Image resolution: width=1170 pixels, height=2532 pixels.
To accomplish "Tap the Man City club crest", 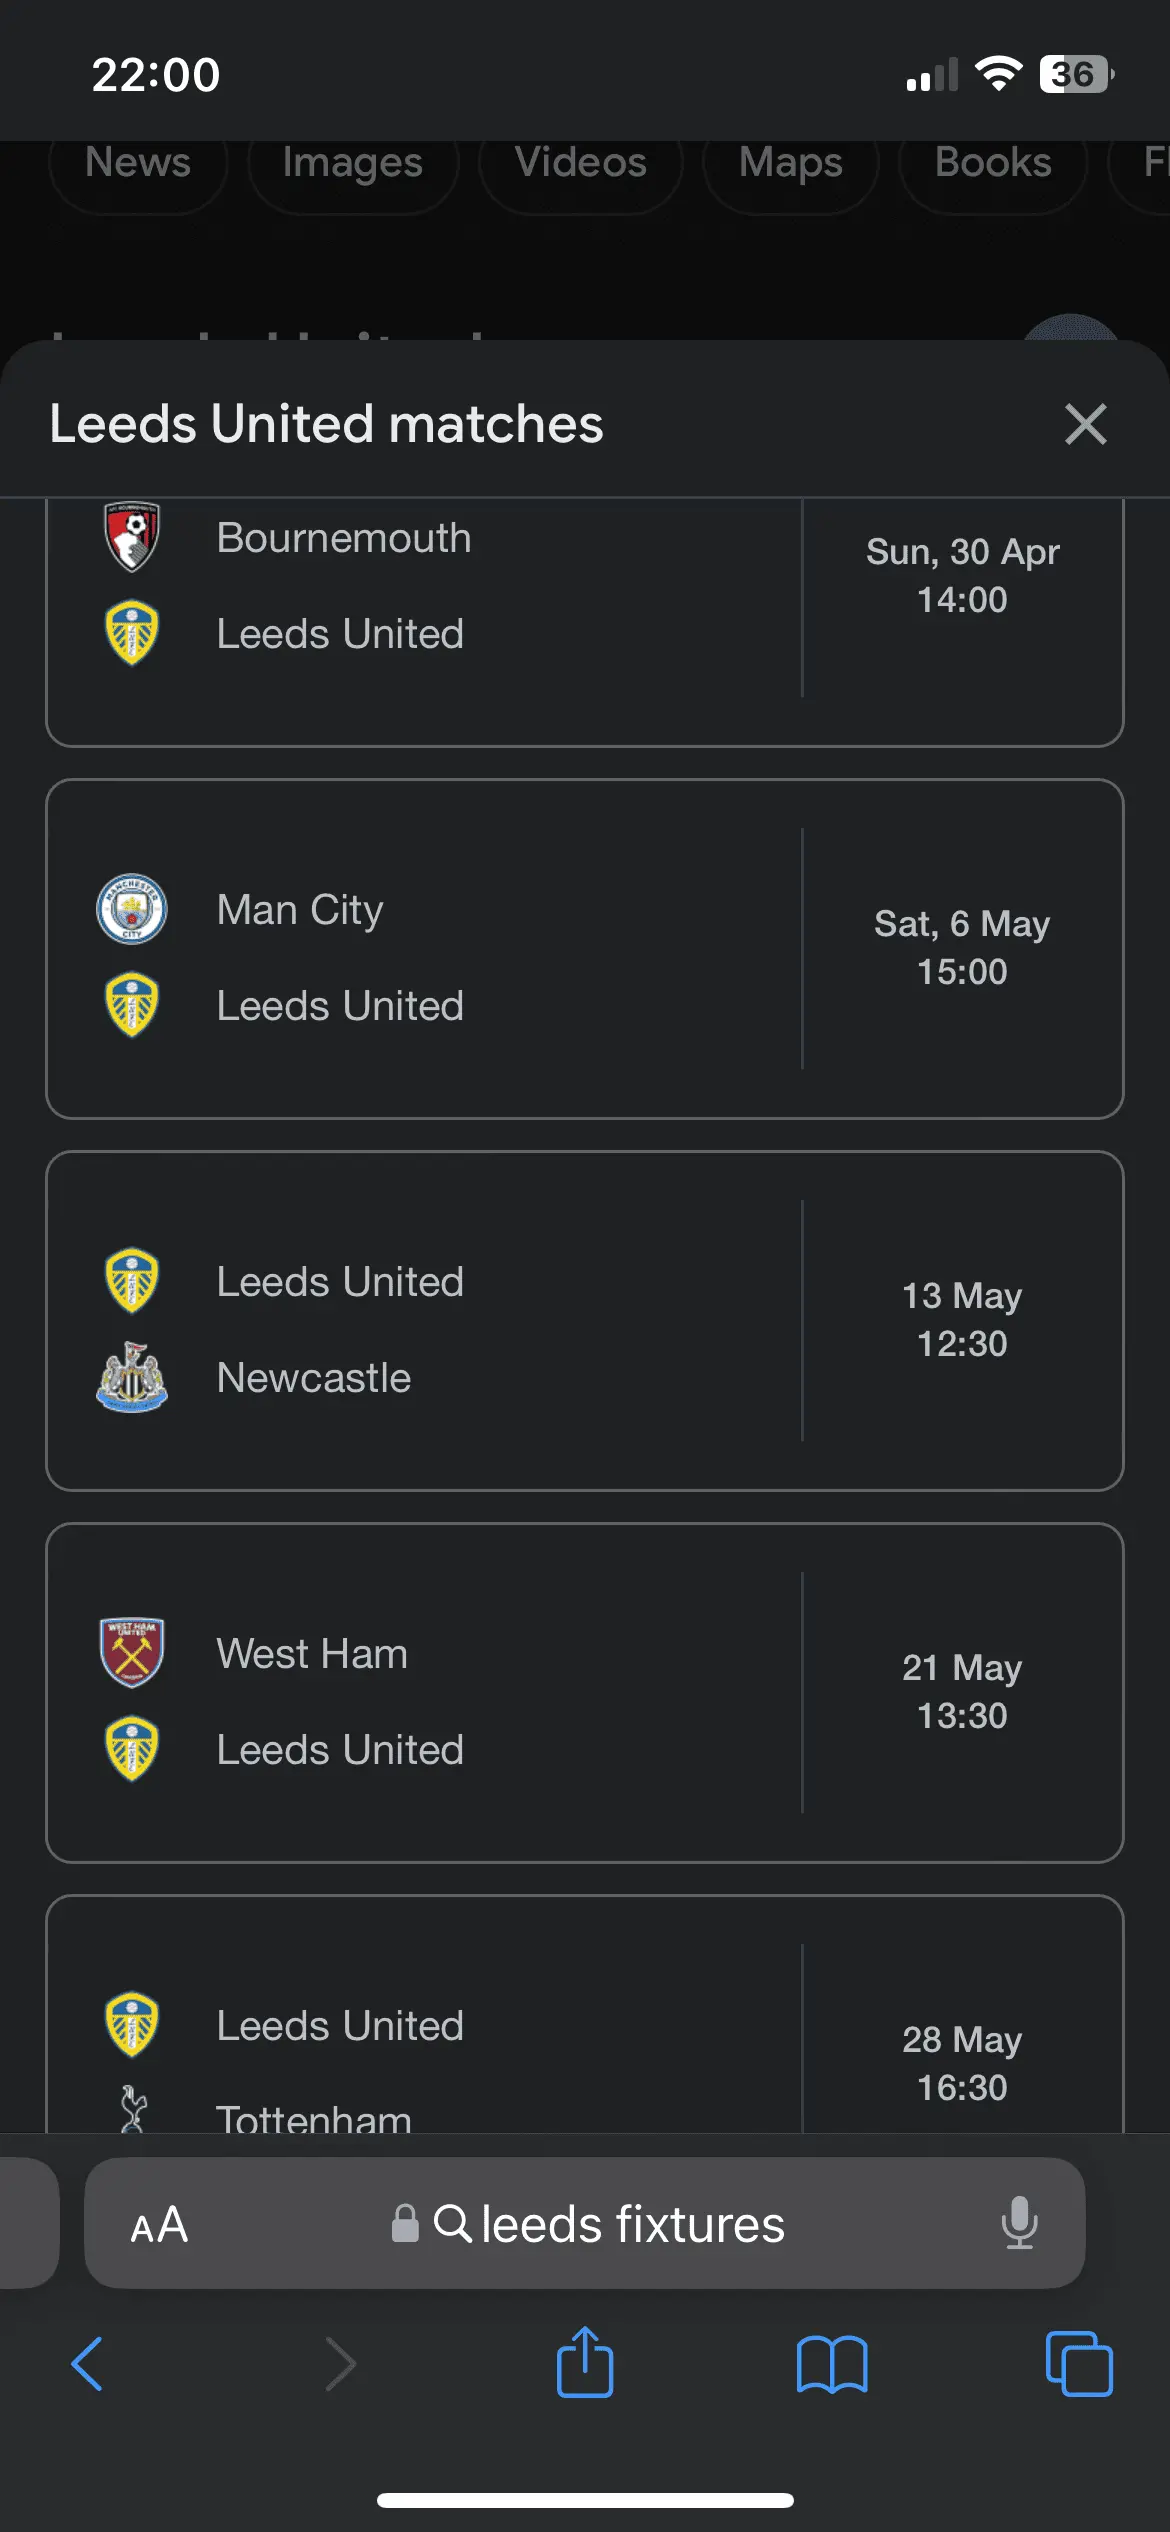I will pos(132,909).
